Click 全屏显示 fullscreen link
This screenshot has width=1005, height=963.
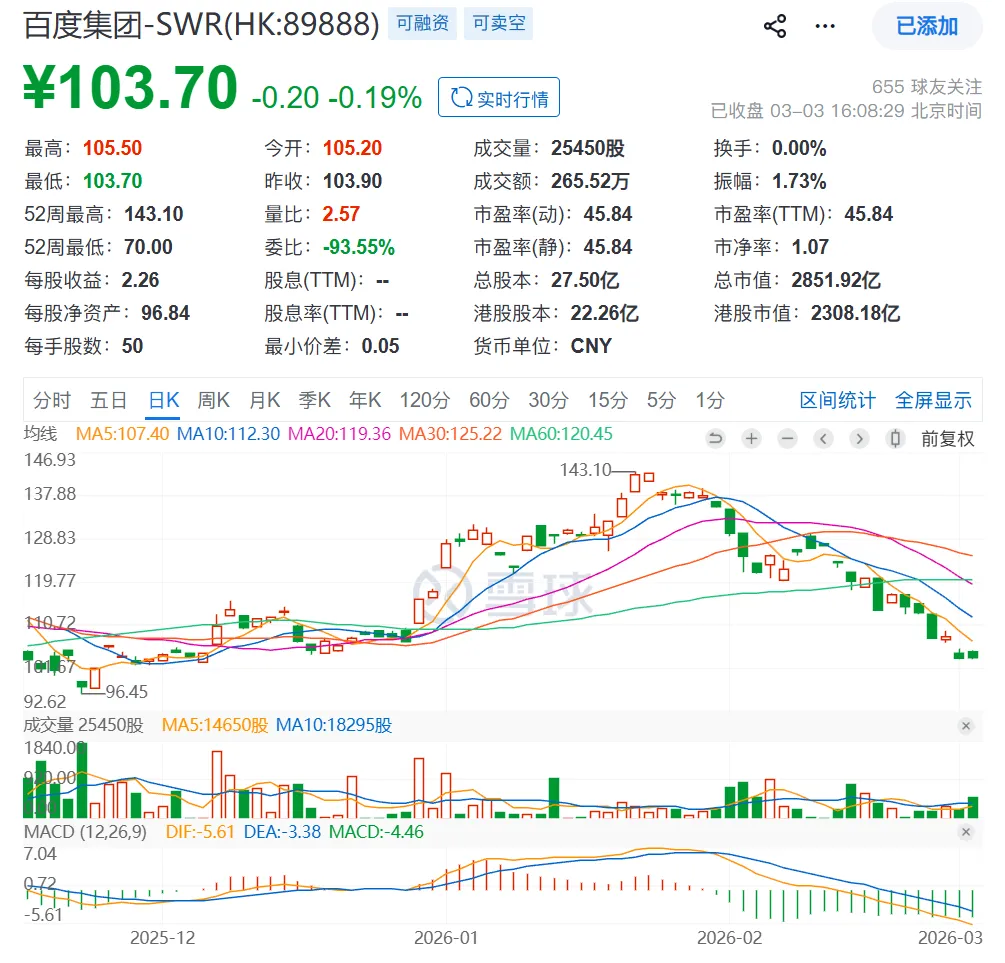[x=933, y=400]
